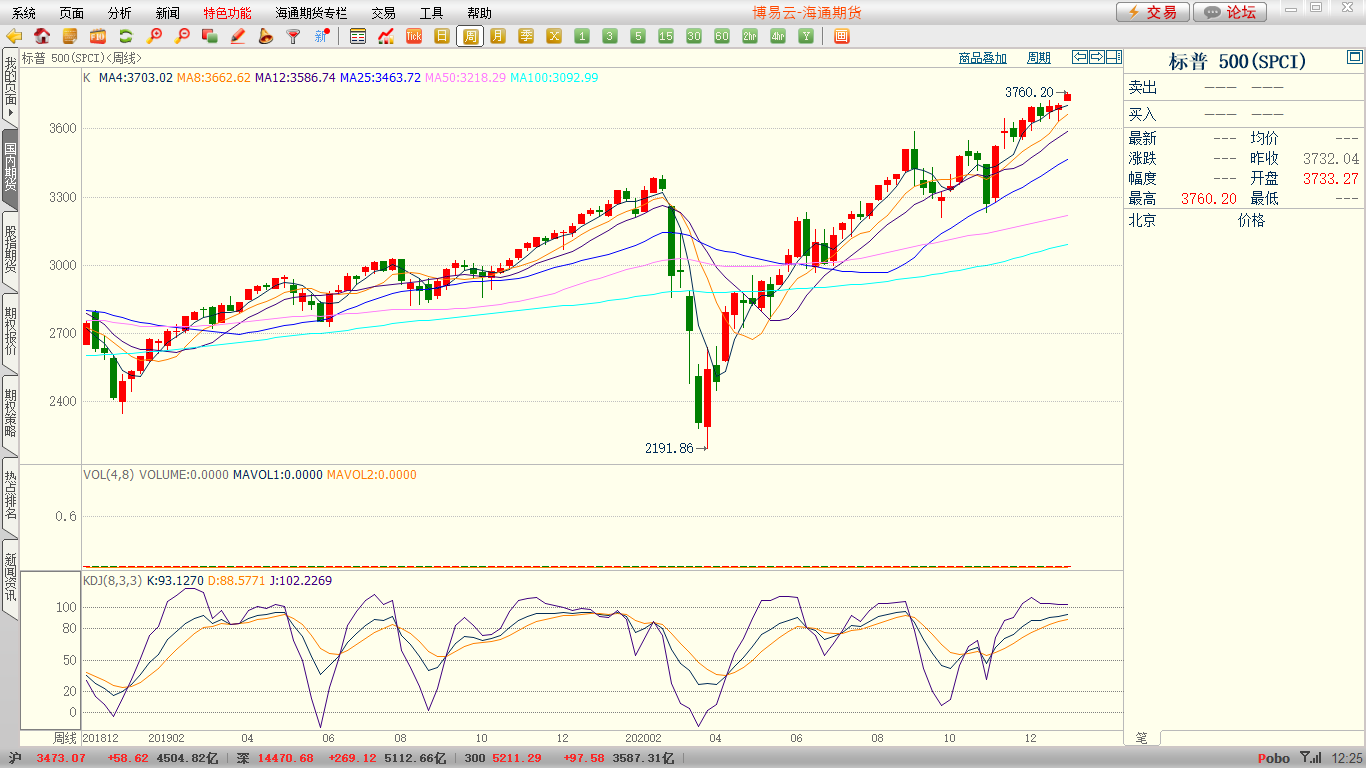Image resolution: width=1366 pixels, height=768 pixels.
Task: Open the 海通期货专栏 menu
Action: click(312, 13)
